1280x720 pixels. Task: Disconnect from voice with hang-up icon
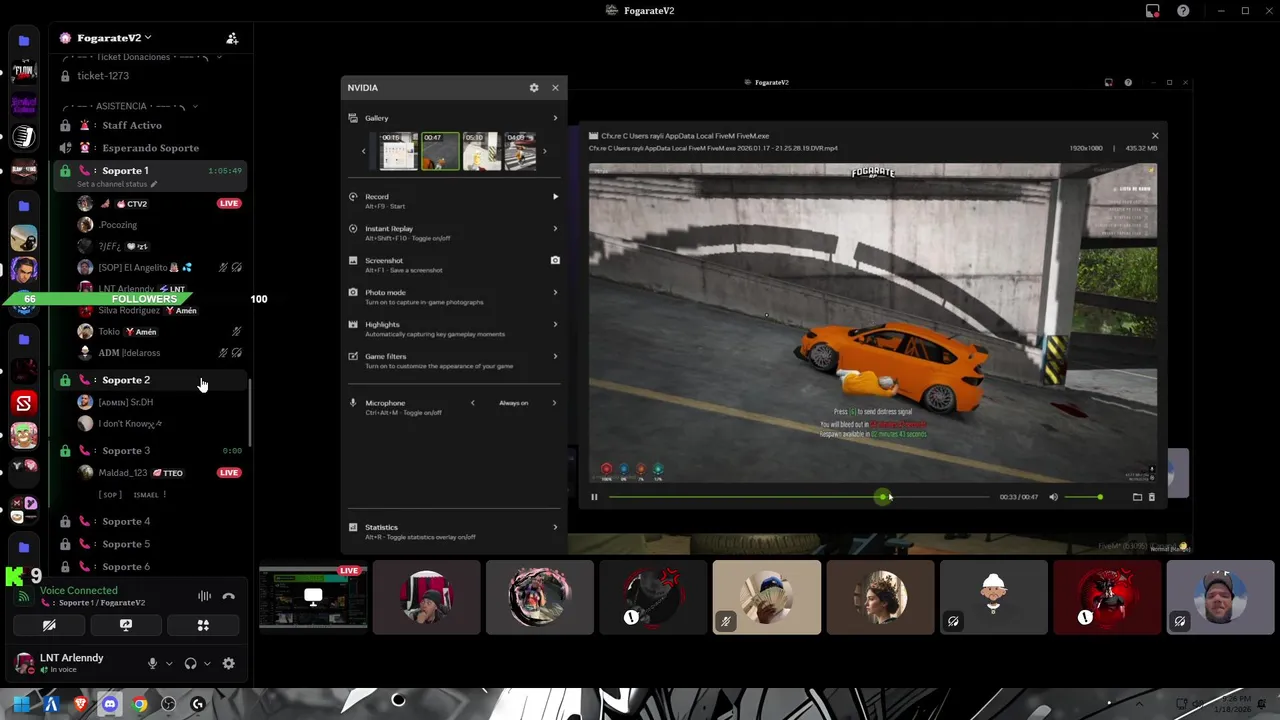(229, 596)
